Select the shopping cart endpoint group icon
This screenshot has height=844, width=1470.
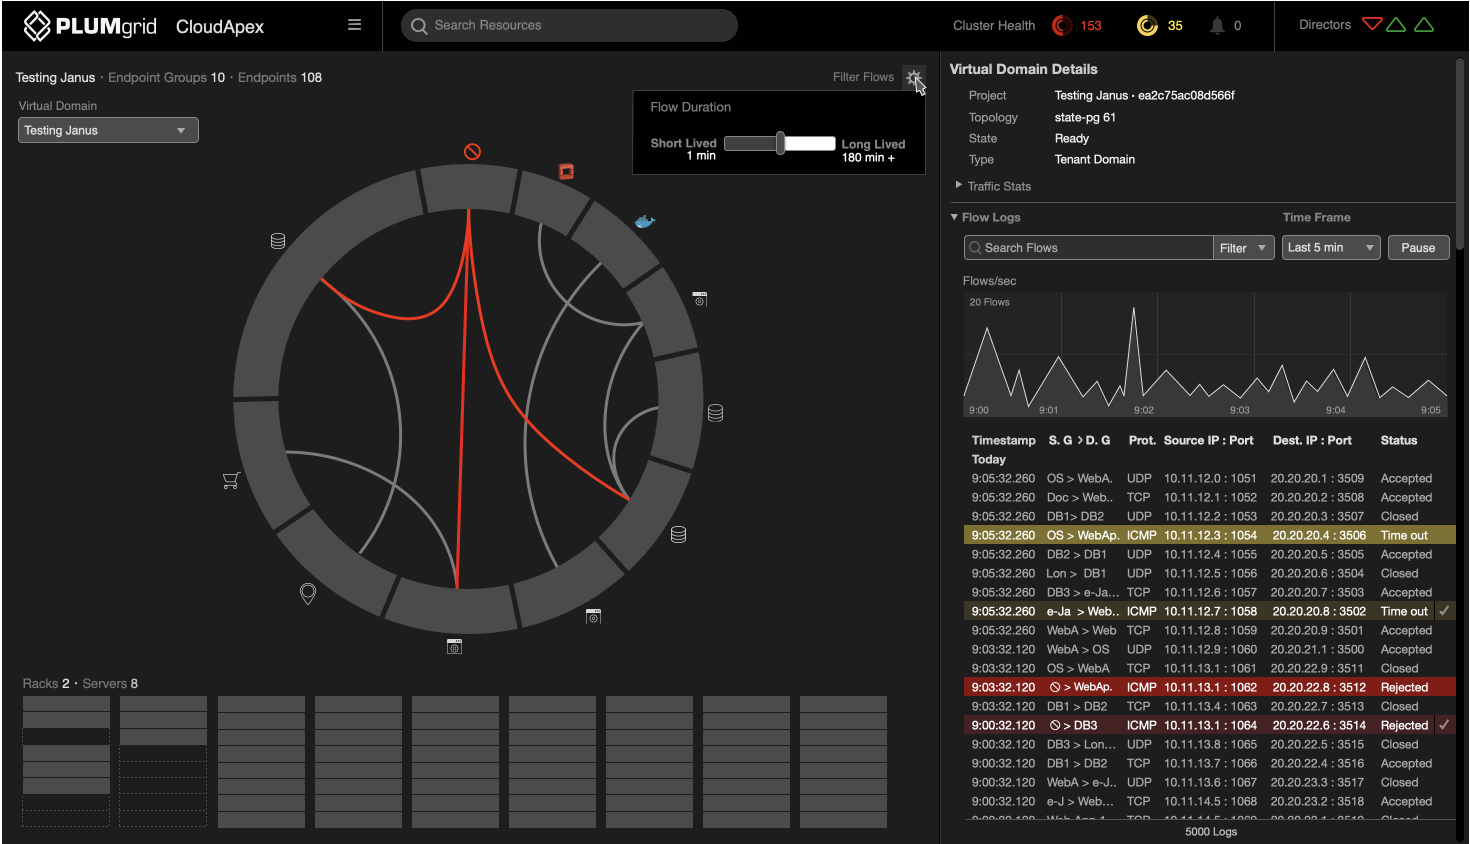point(231,481)
